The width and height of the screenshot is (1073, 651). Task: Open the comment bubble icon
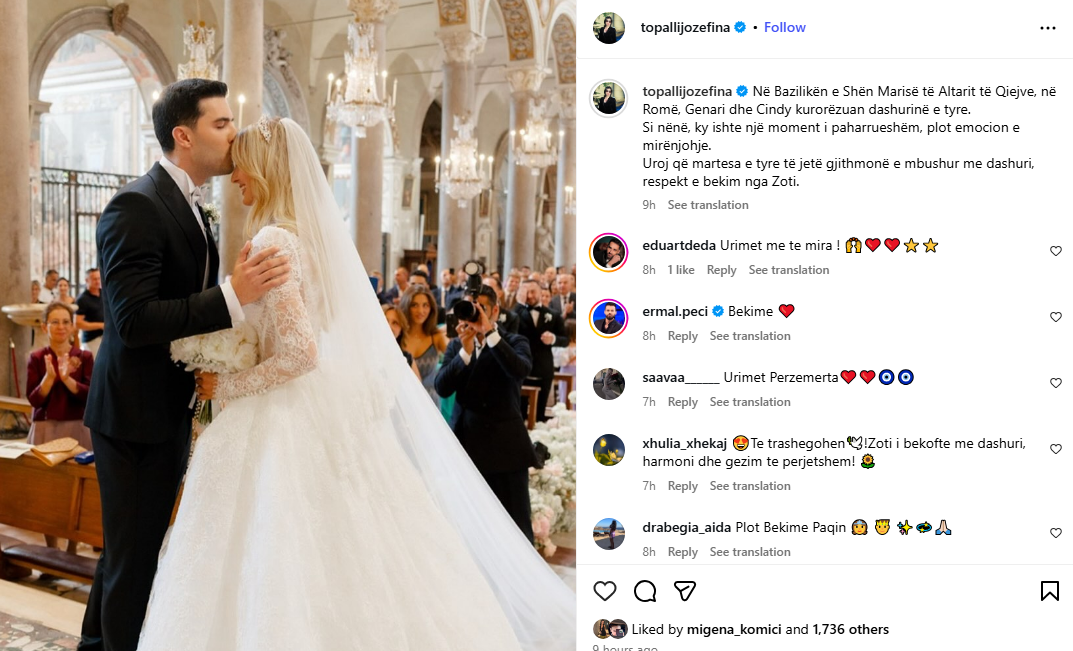(645, 591)
